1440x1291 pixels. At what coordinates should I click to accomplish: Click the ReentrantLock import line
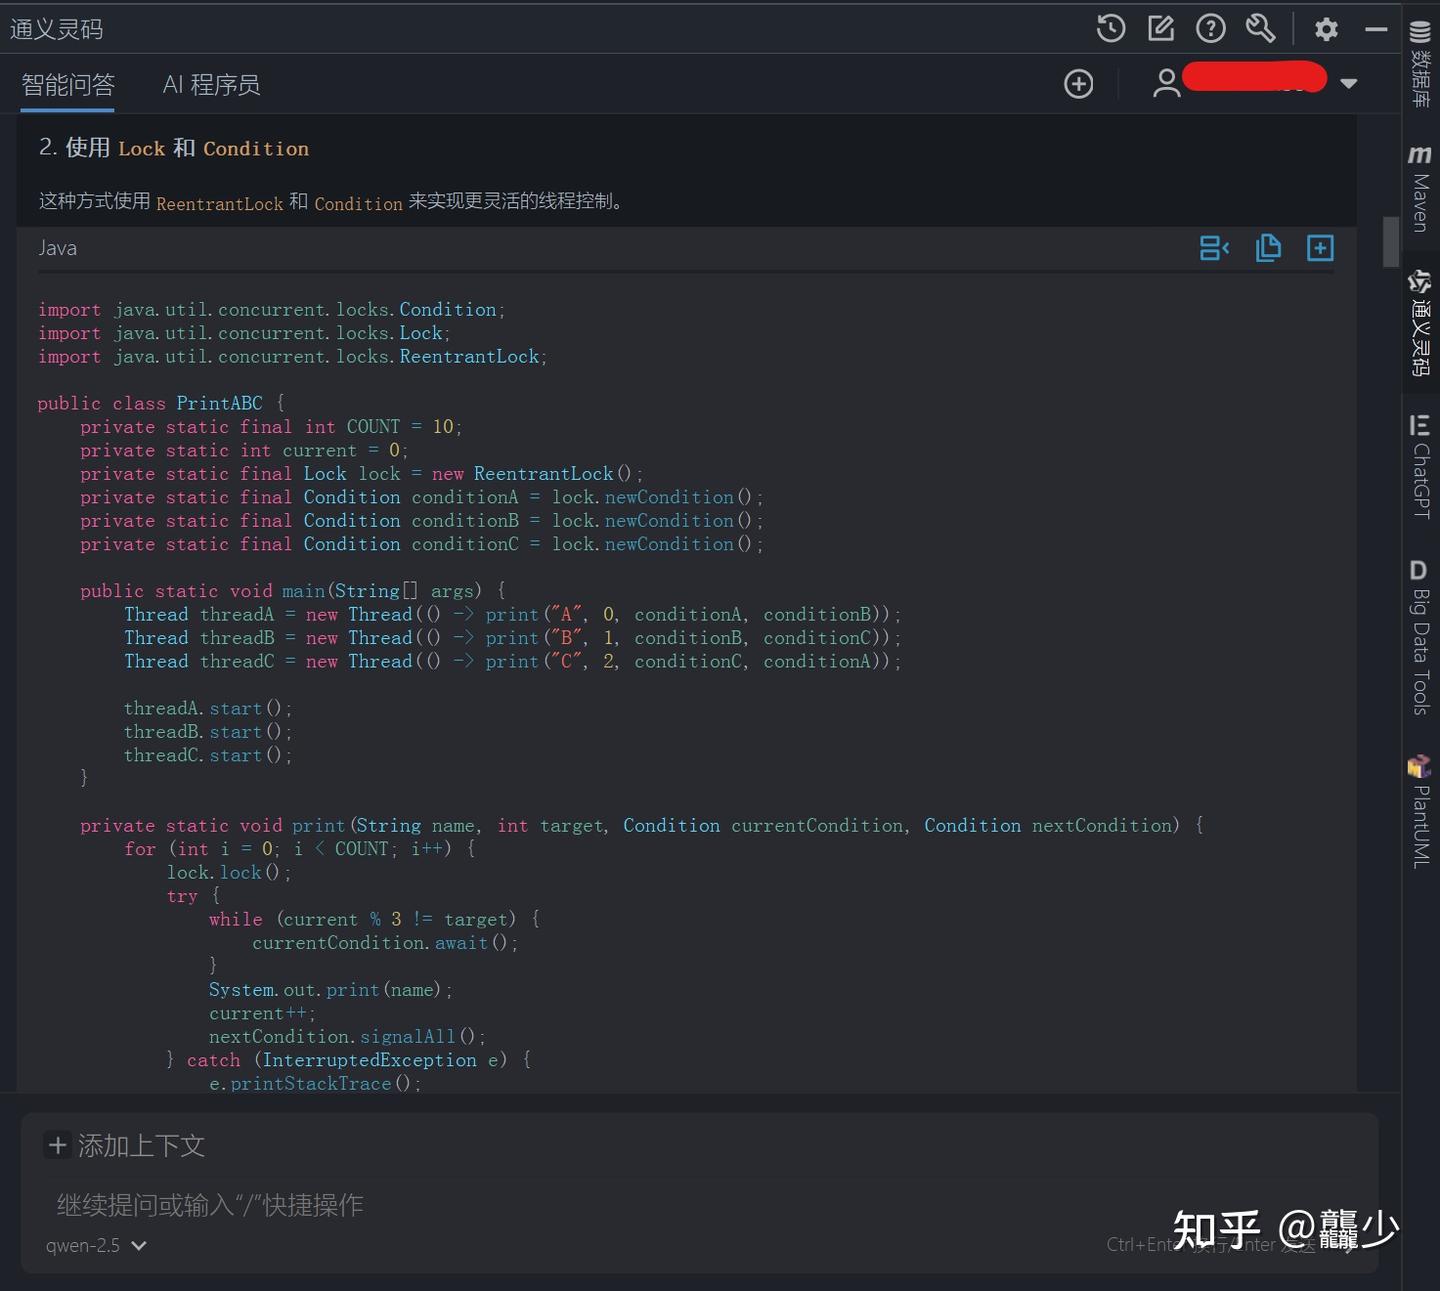click(292, 357)
